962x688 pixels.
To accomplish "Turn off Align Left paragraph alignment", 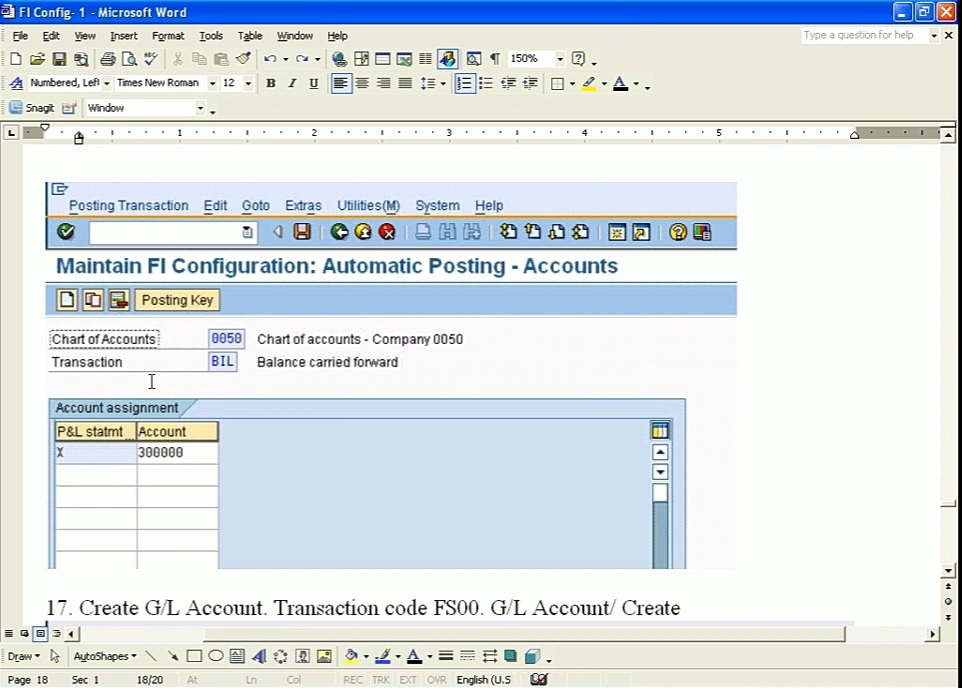I will click(341, 83).
